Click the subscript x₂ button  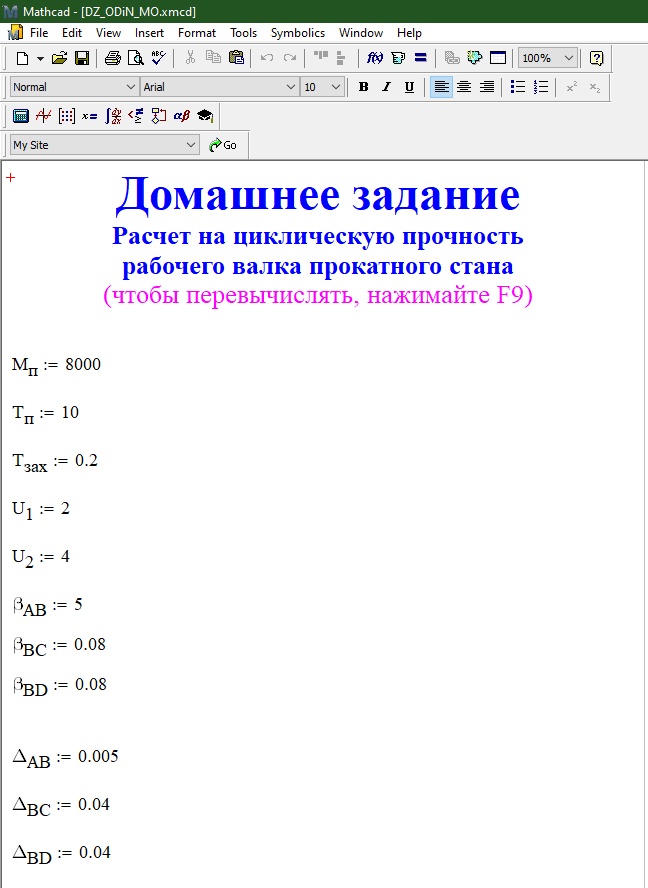pyautogui.click(x=594, y=87)
